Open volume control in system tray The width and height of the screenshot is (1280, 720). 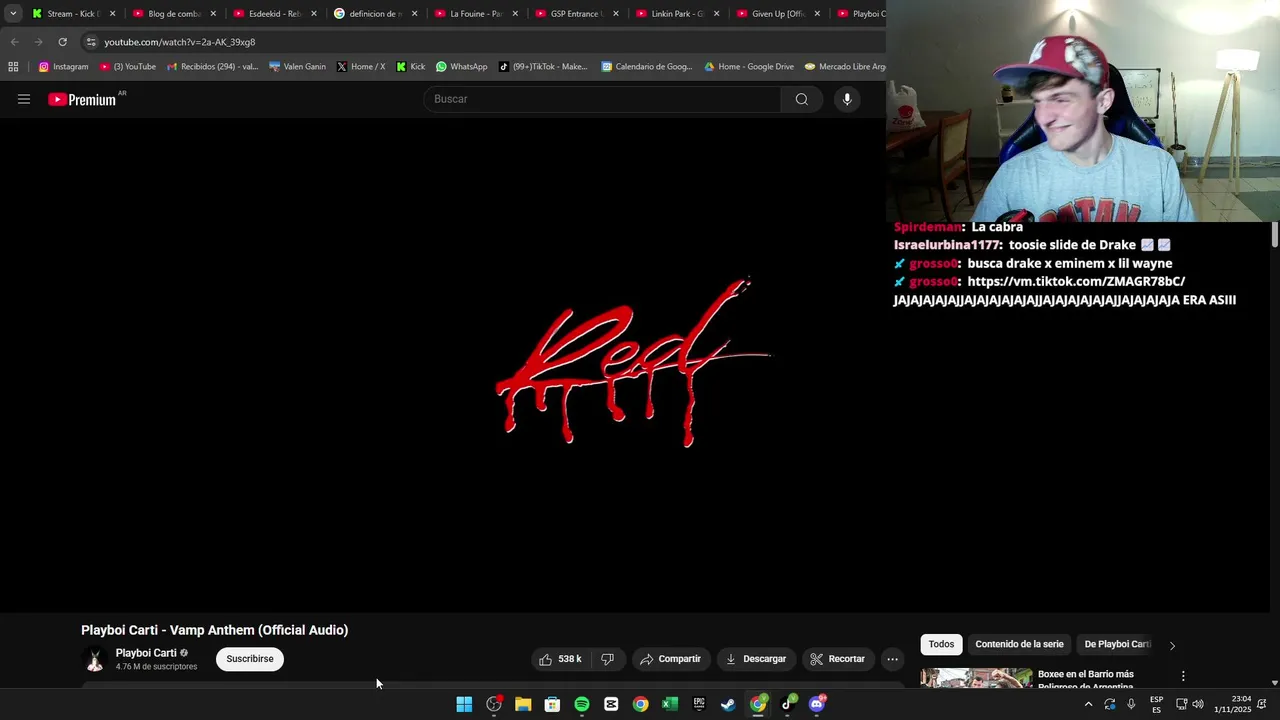[x=1198, y=704]
